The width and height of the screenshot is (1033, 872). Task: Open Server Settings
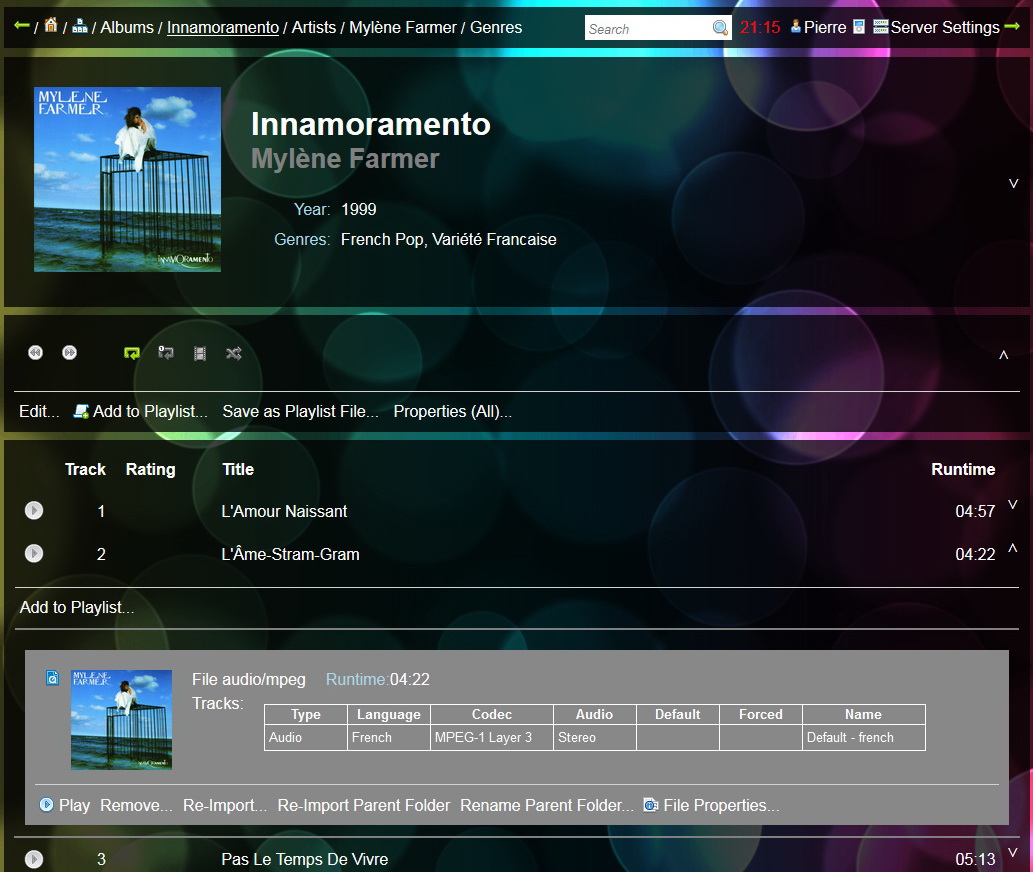click(x=937, y=27)
